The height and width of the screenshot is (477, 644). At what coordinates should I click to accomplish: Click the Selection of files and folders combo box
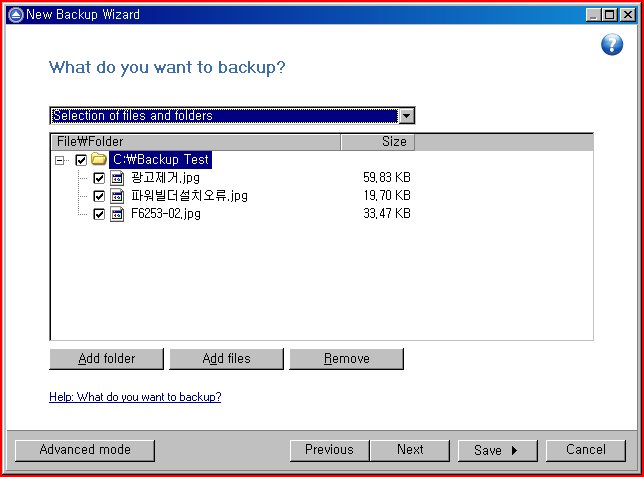(232, 116)
